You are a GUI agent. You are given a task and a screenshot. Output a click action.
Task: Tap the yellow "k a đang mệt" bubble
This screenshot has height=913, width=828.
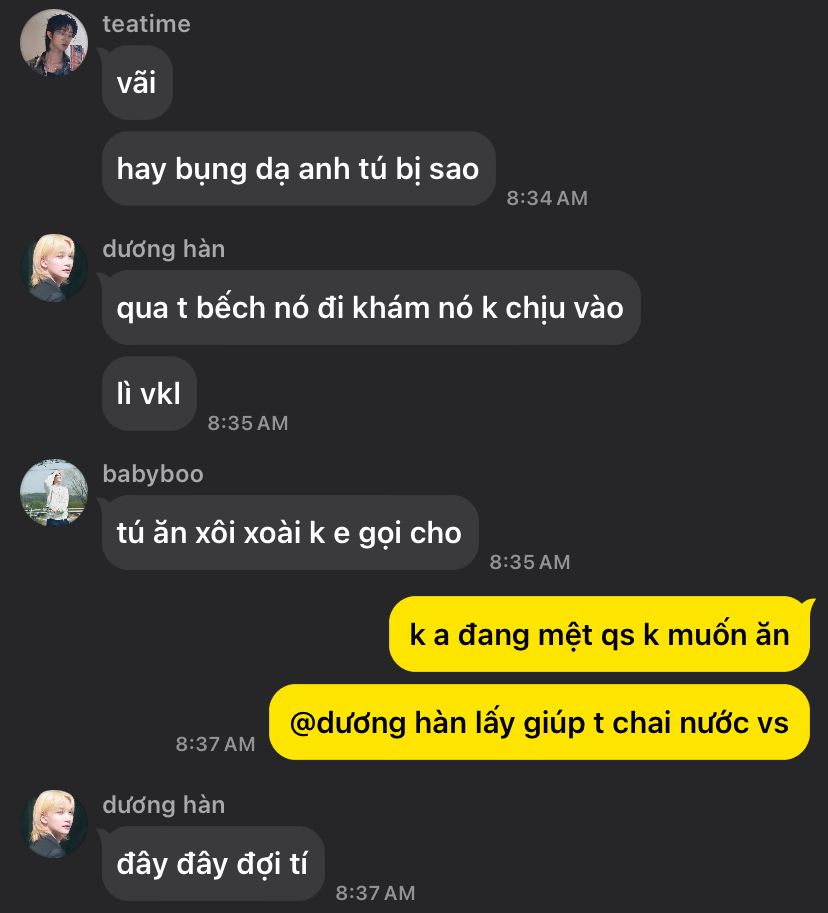pos(599,634)
